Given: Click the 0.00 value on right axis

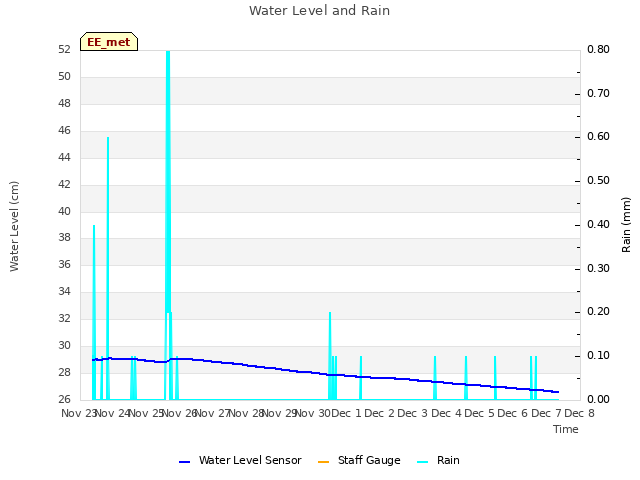Looking at the screenshot, I should [598, 399].
